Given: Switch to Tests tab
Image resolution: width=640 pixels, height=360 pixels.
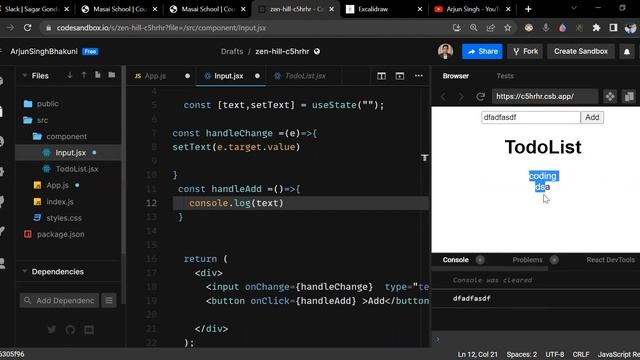Looking at the screenshot, I should point(505,76).
